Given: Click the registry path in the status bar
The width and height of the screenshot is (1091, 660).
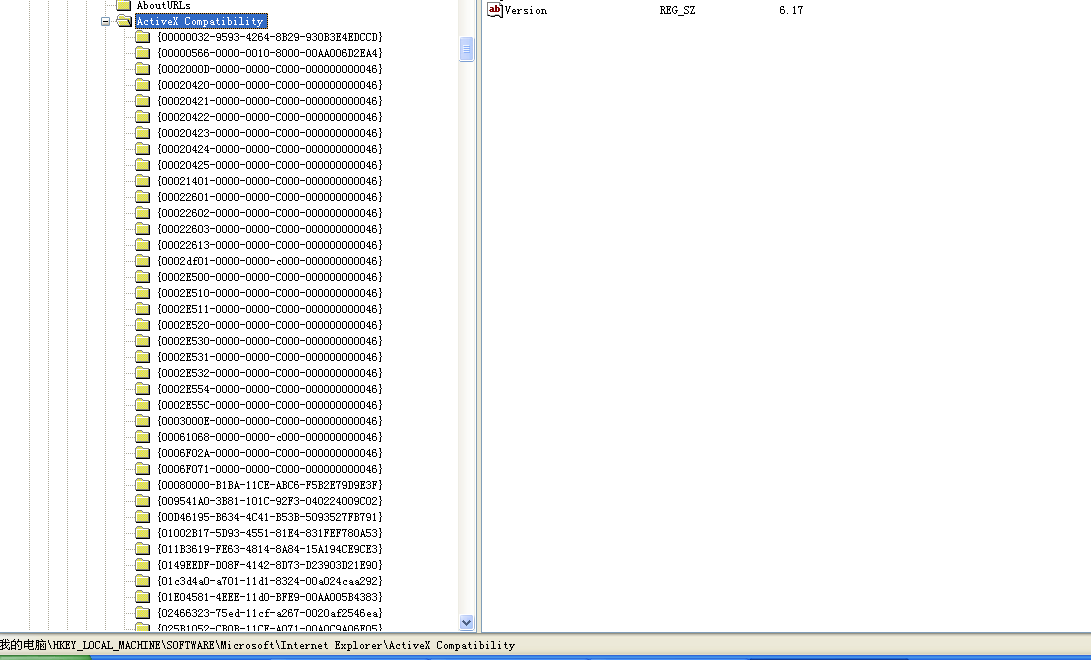Looking at the screenshot, I should 260,646.
